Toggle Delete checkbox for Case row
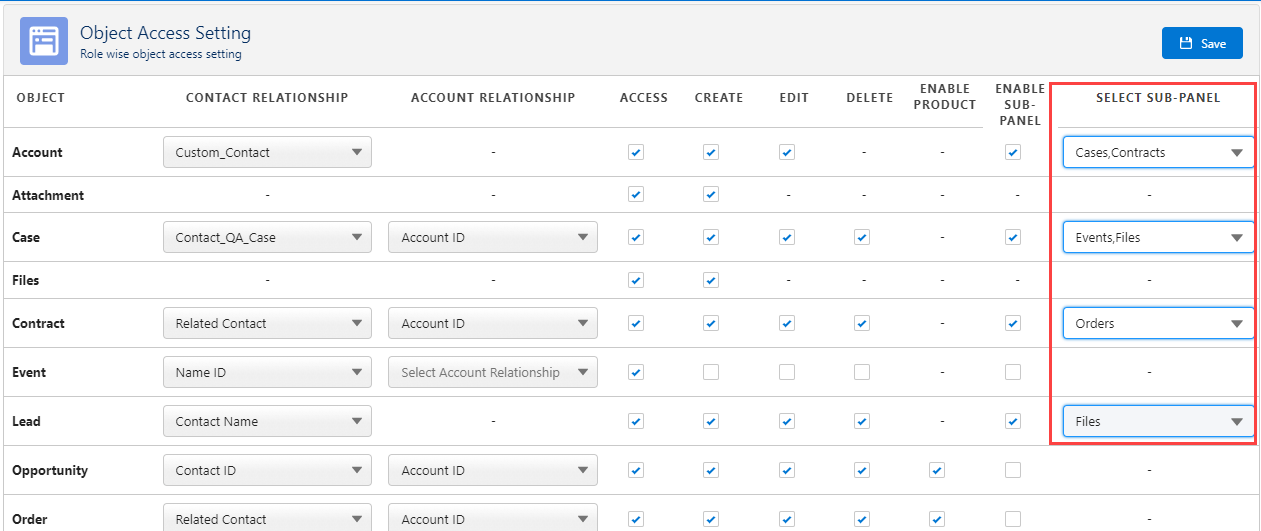The height and width of the screenshot is (531, 1261). pos(862,238)
